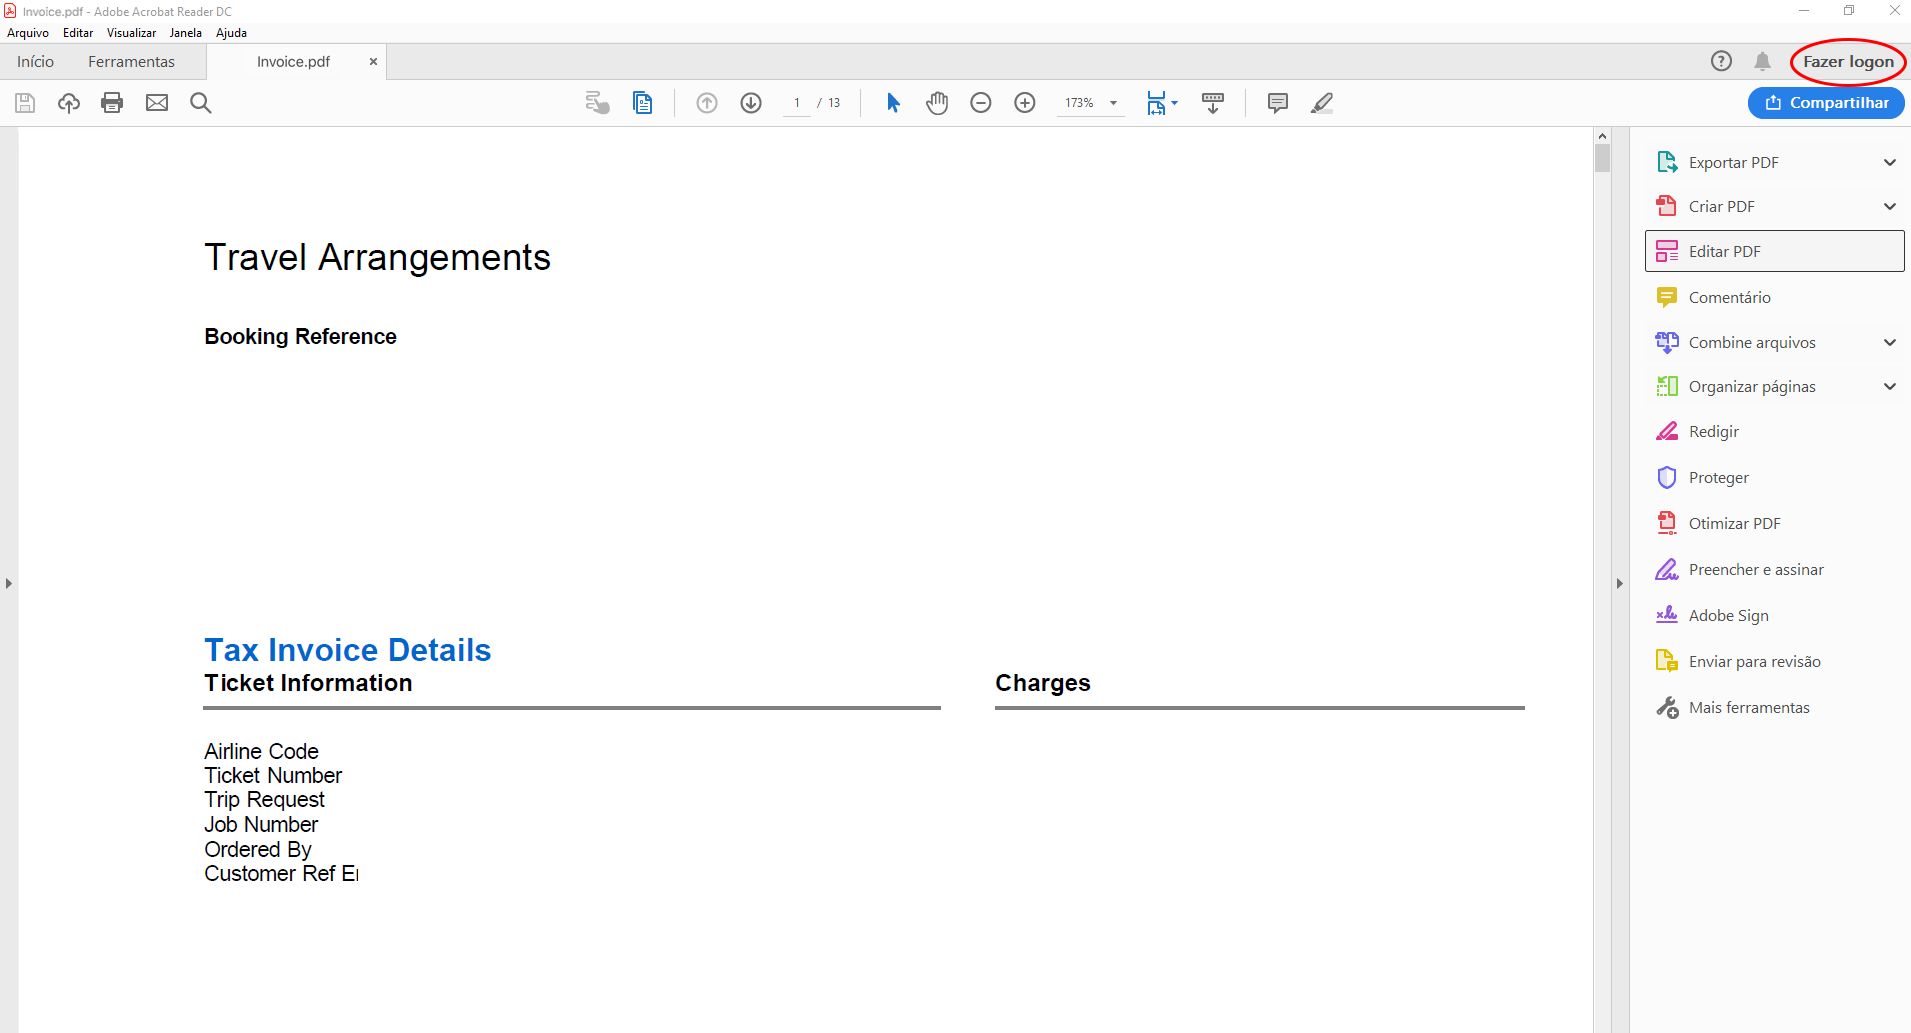Open the Ajuda menu
1911x1033 pixels.
231,33
